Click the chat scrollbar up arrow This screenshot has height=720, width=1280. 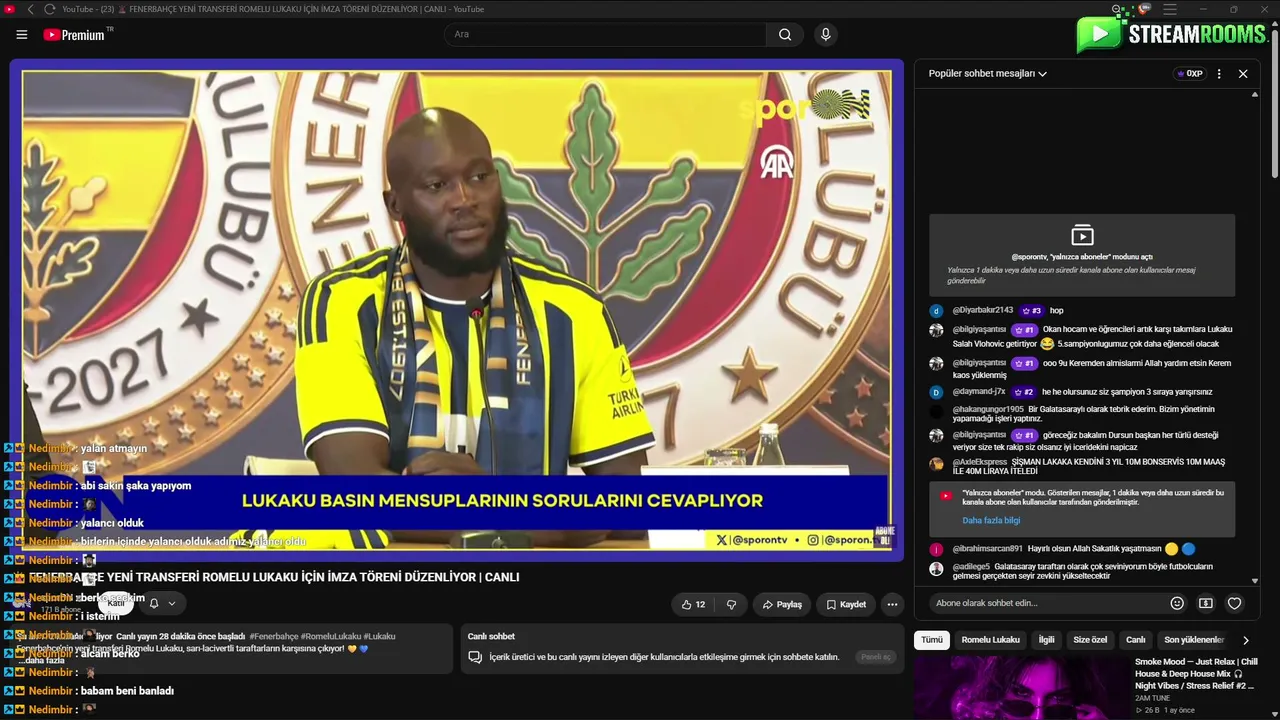click(x=1255, y=95)
